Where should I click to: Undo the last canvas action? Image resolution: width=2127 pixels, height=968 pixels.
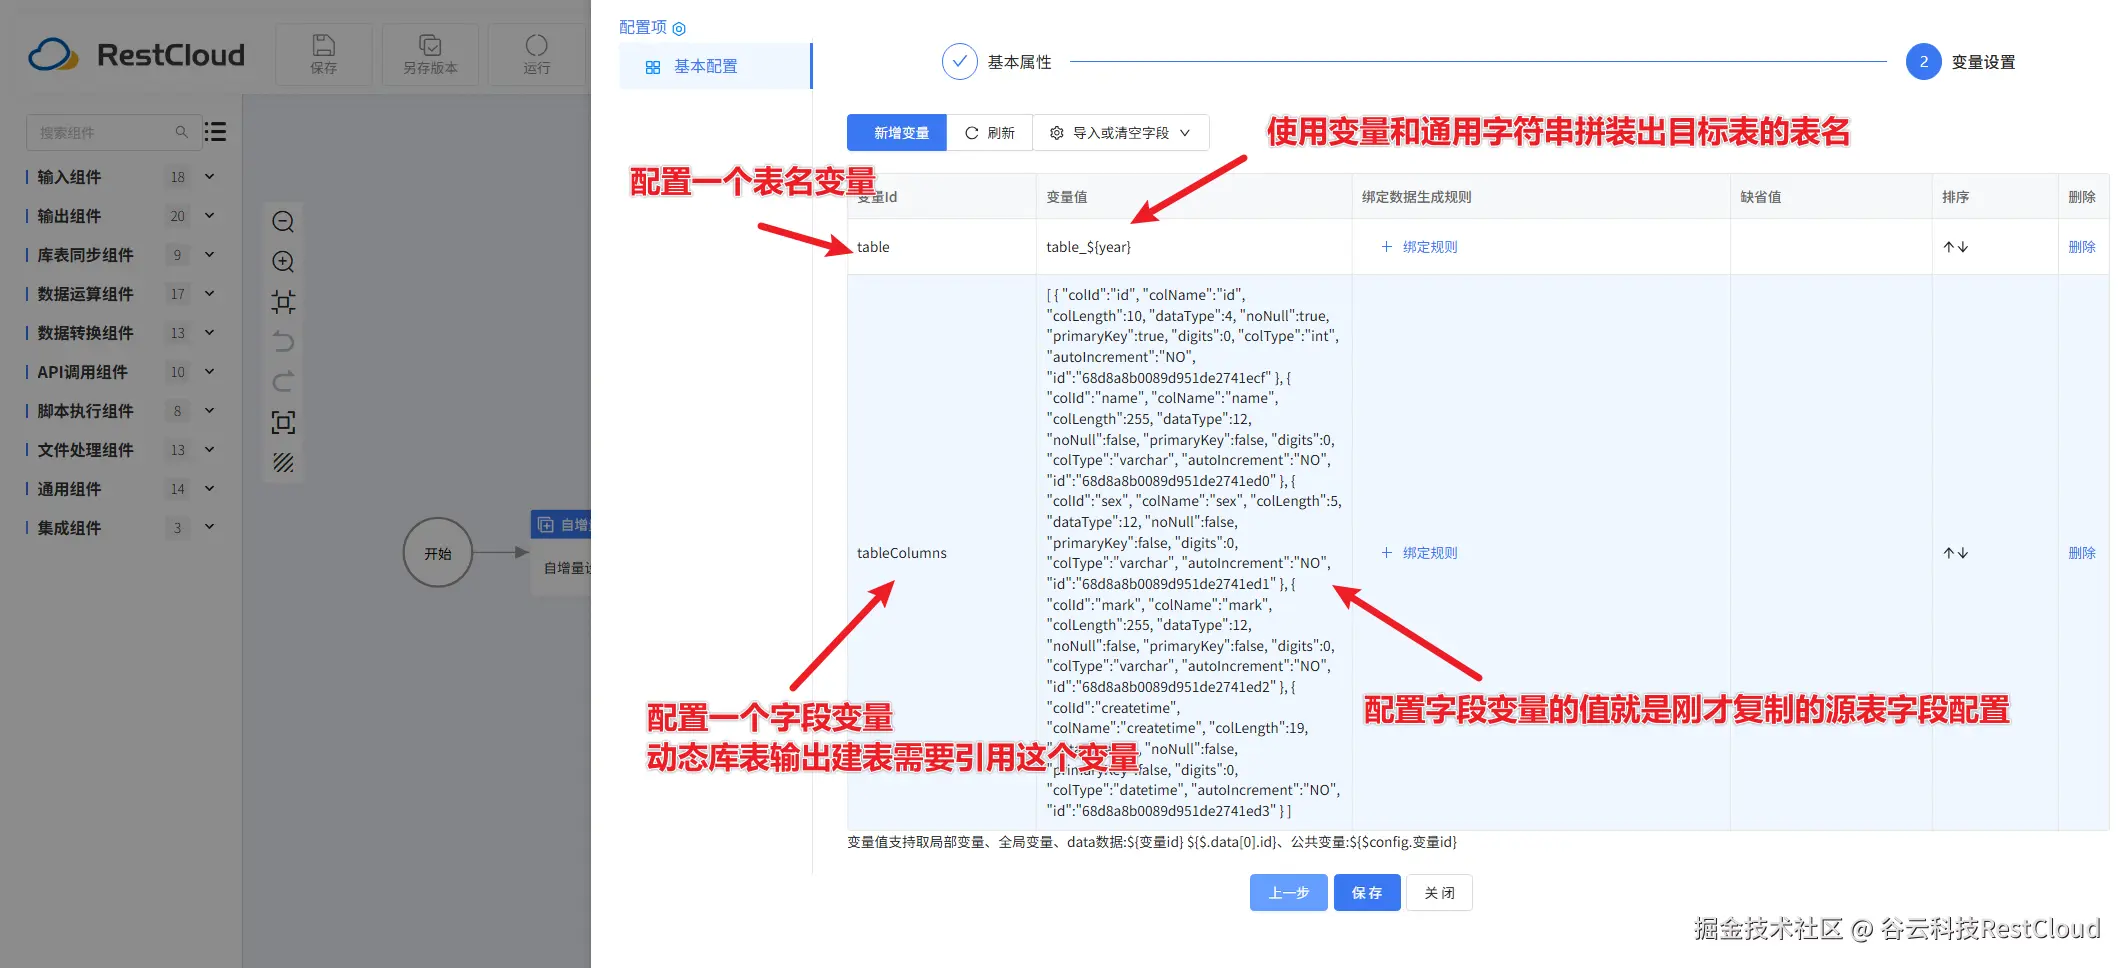(283, 342)
